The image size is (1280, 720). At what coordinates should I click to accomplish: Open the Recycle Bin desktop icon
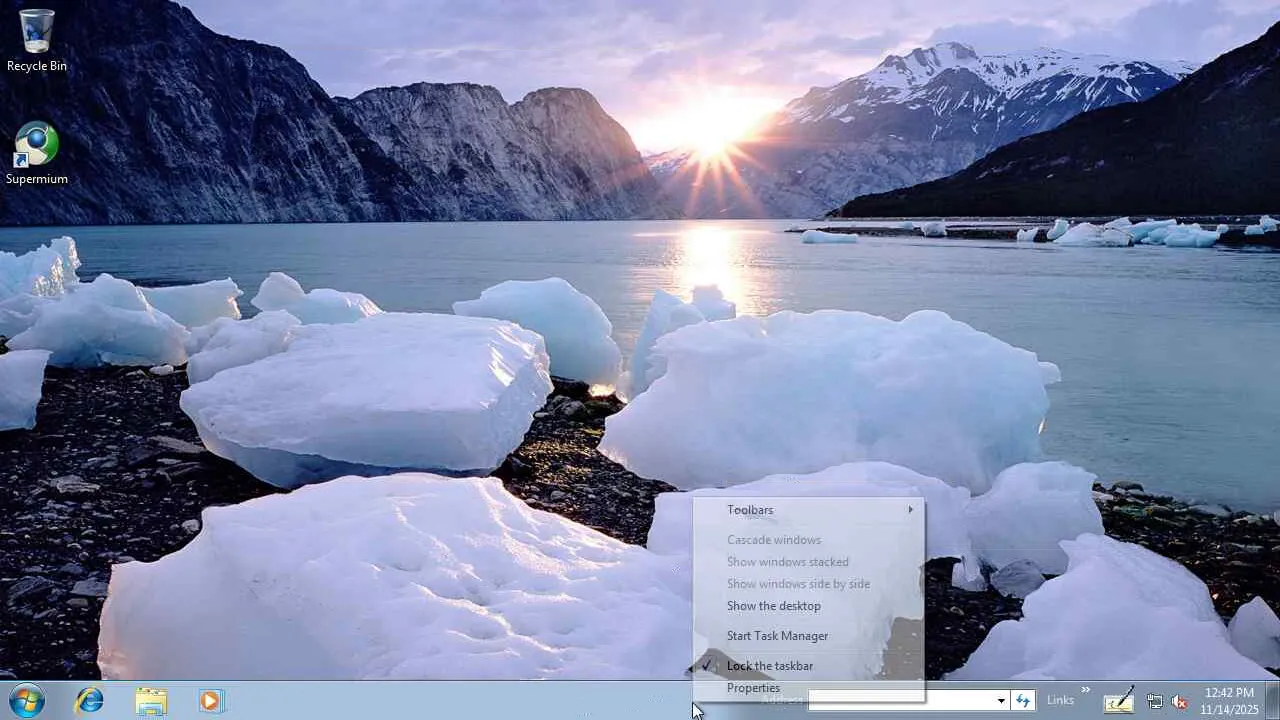[x=37, y=40]
